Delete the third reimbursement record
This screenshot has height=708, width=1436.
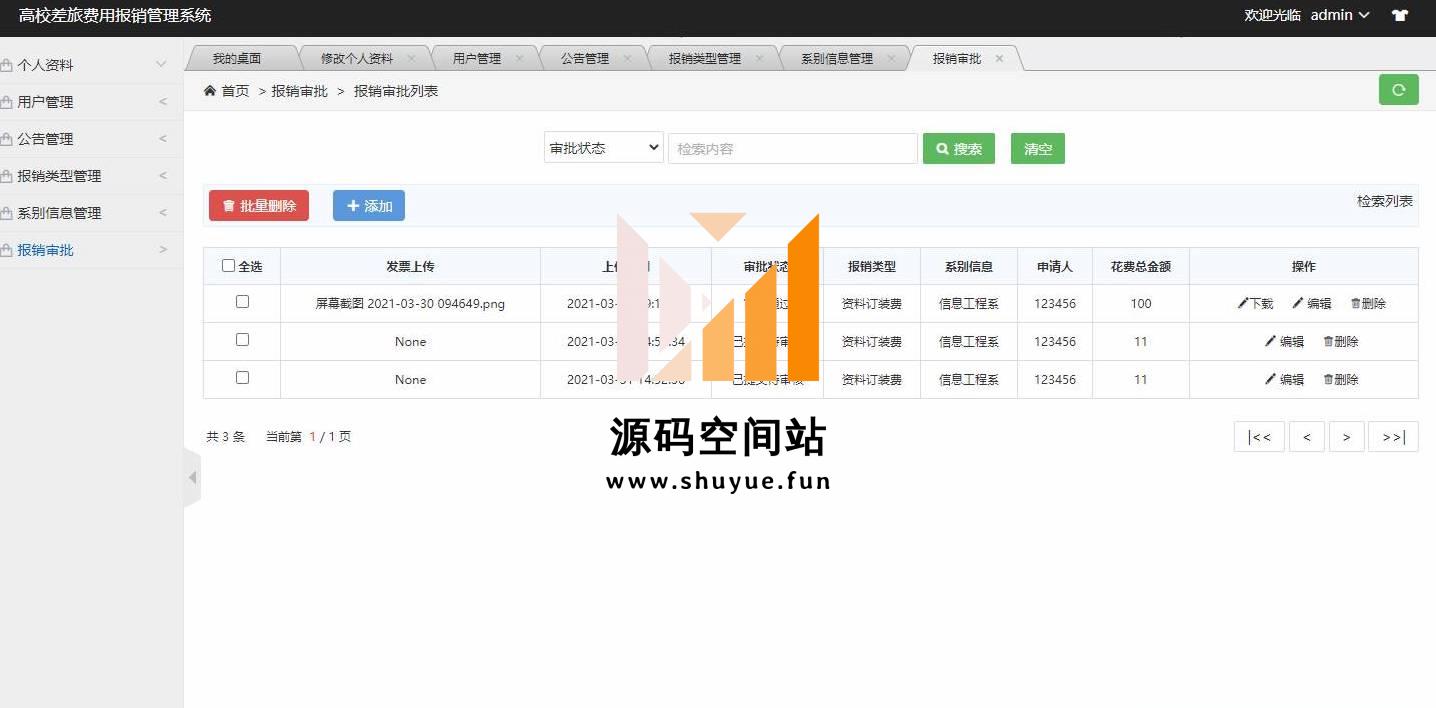click(x=1340, y=379)
